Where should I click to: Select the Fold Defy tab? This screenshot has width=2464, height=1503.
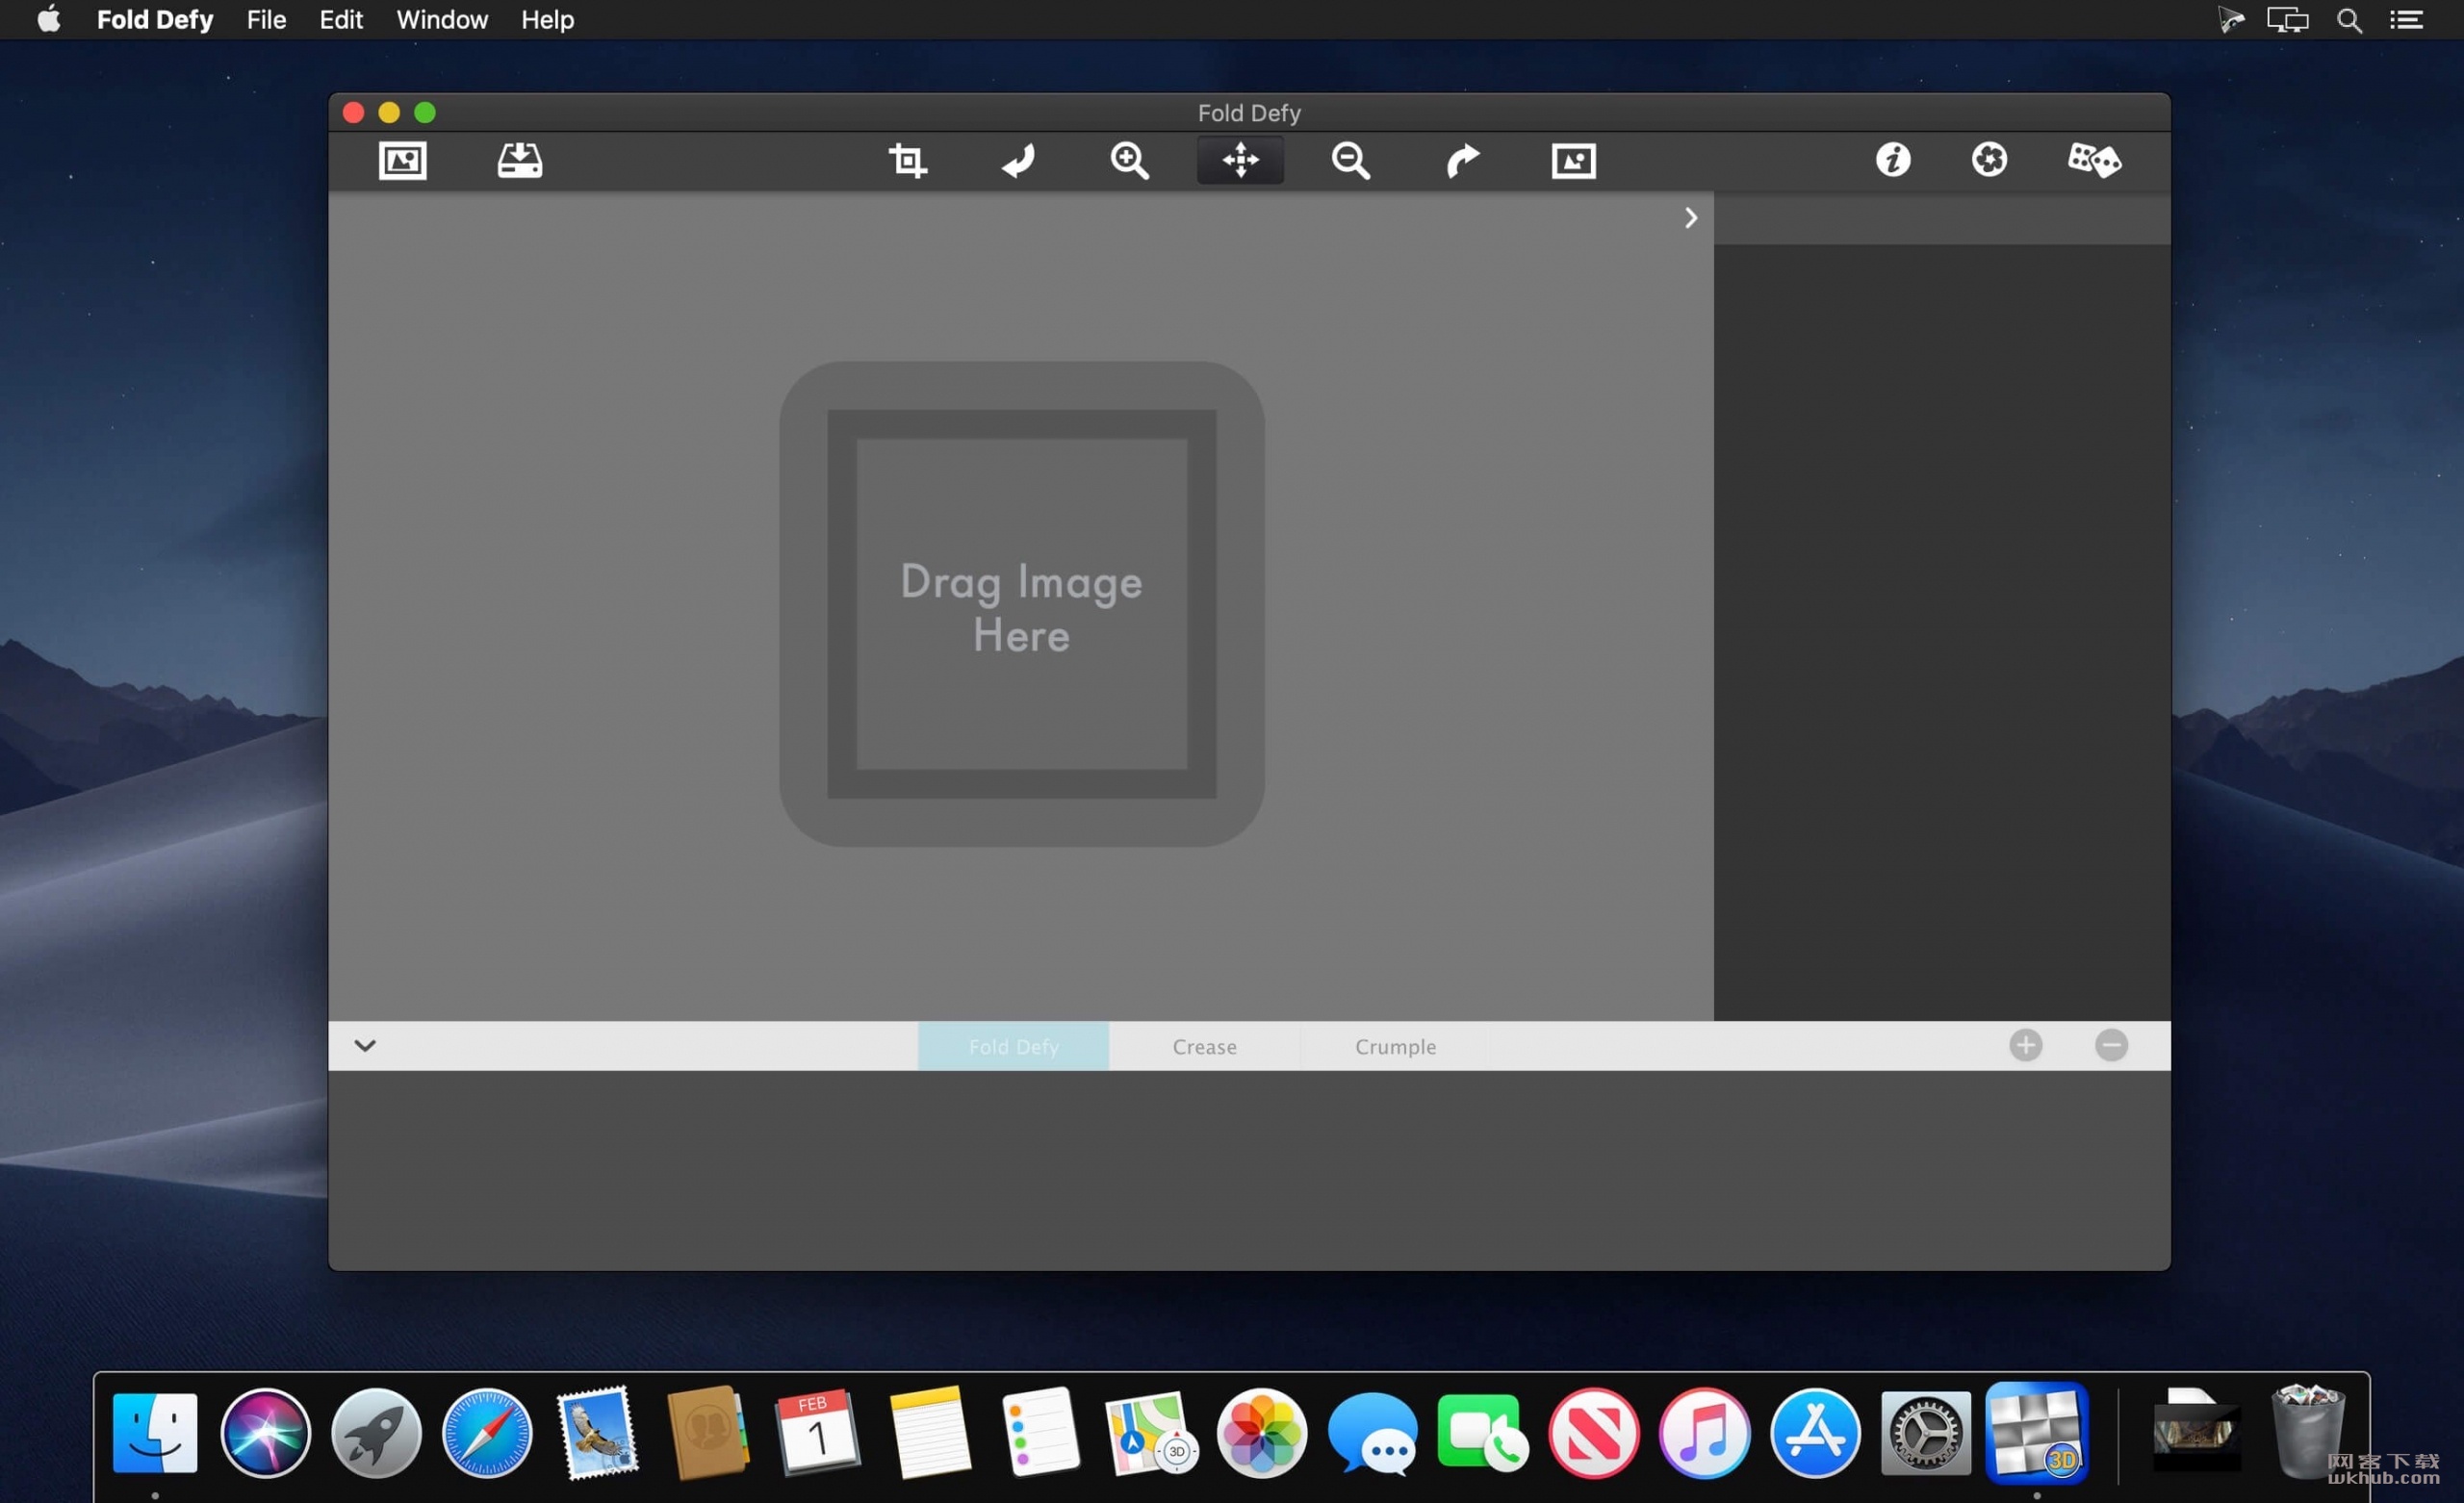(x=1013, y=1046)
